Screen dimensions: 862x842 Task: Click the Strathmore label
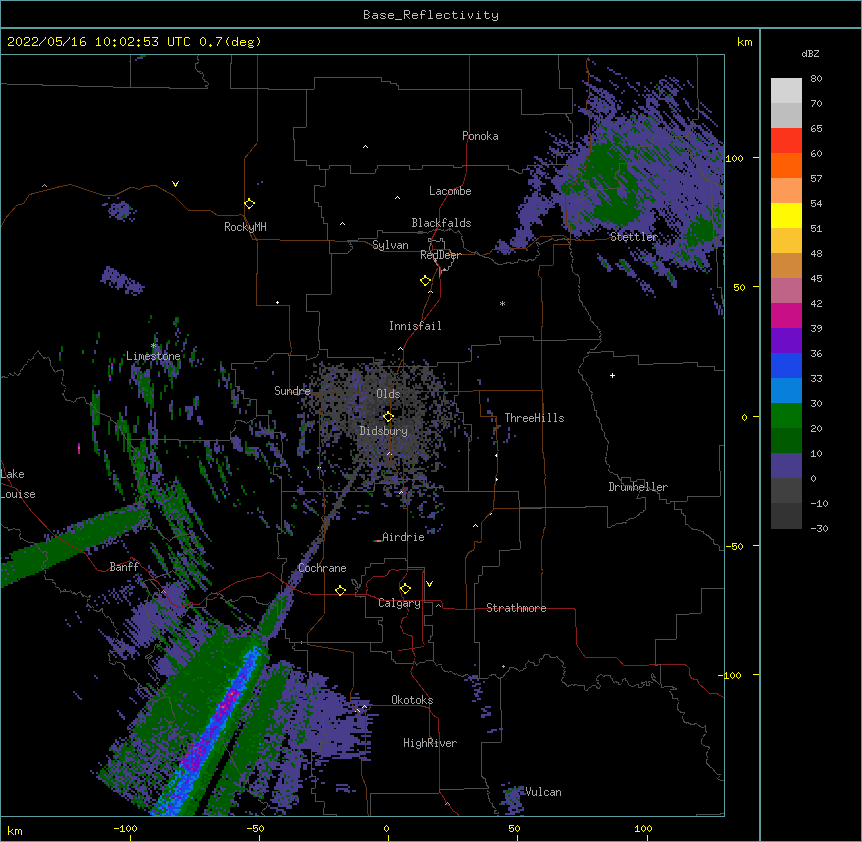point(516,608)
